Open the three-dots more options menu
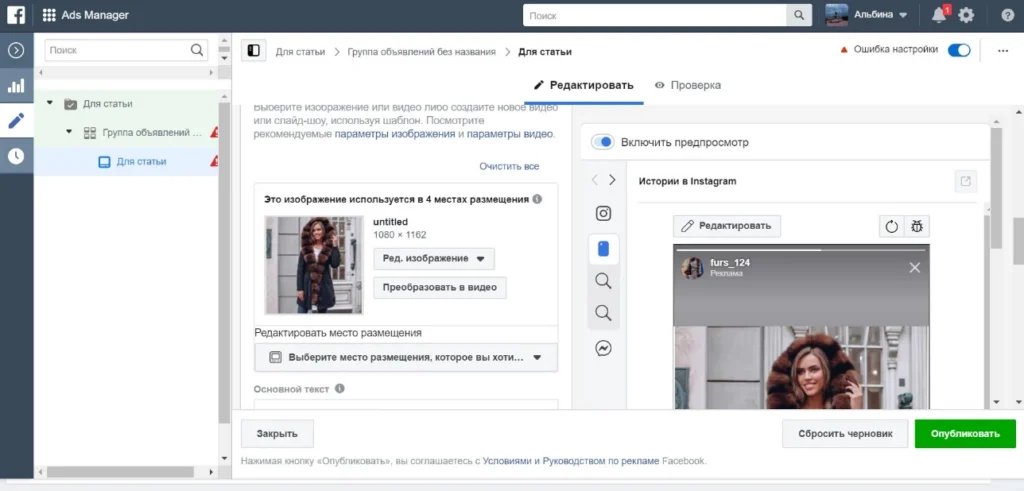This screenshot has width=1024, height=491. [x=1003, y=51]
